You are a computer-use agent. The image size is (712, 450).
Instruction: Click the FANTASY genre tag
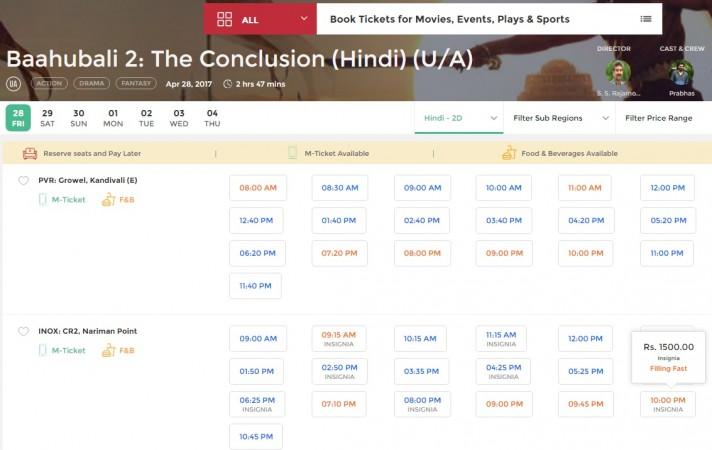pyautogui.click(x=136, y=84)
